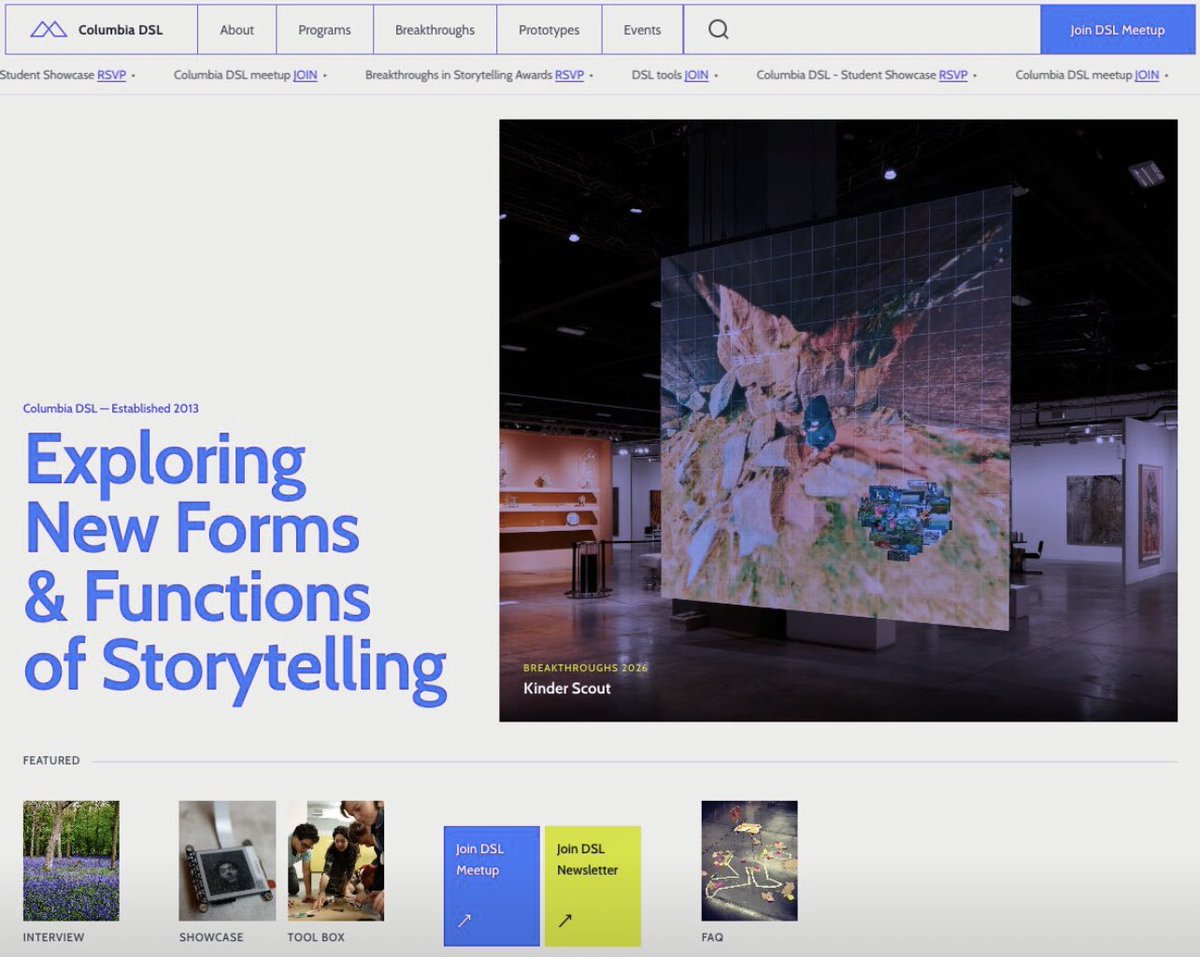This screenshot has width=1200, height=957.
Task: Click Columbia DSL — Established 2013 text
Action: tap(111, 408)
